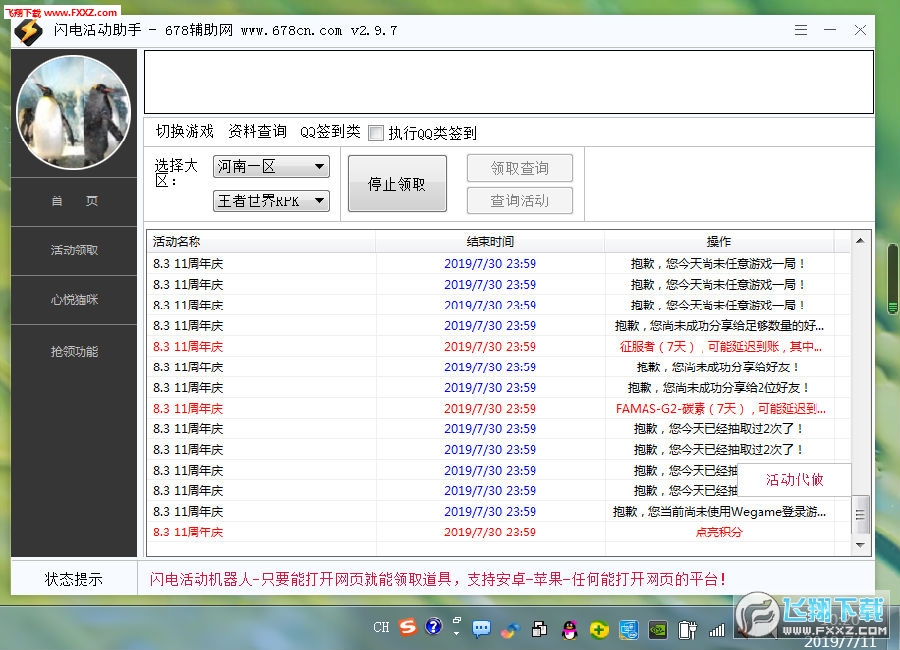Enable the 执行QQ类签到 checkbox

click(376, 133)
